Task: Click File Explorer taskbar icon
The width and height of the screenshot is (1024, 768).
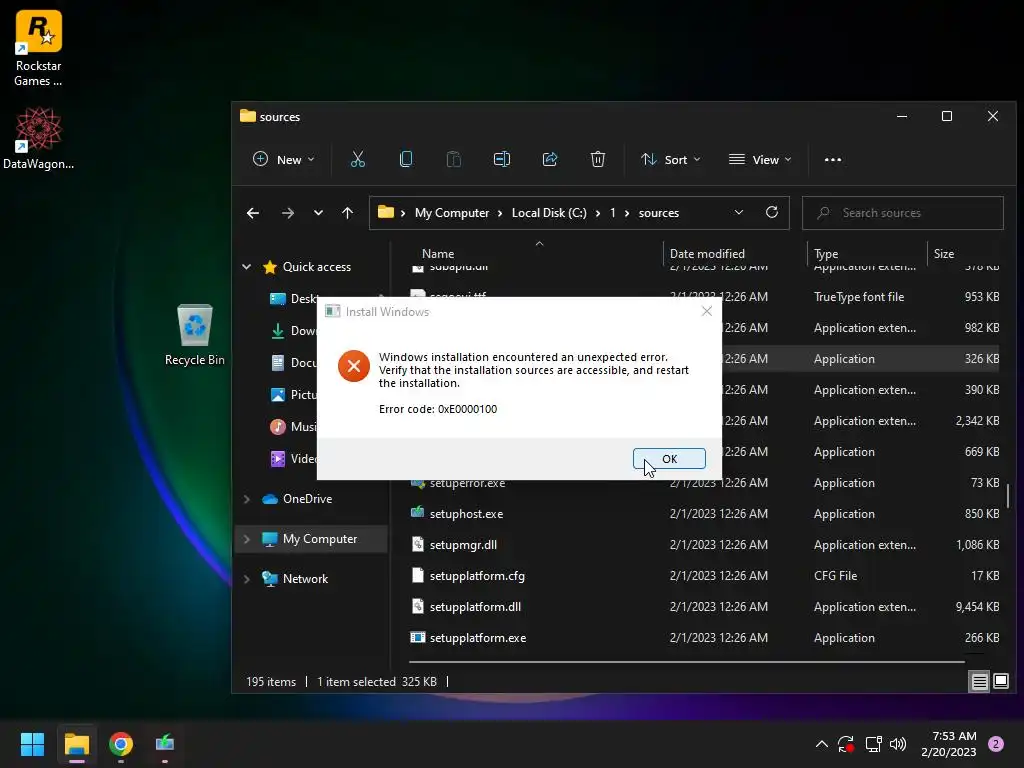Action: click(76, 744)
